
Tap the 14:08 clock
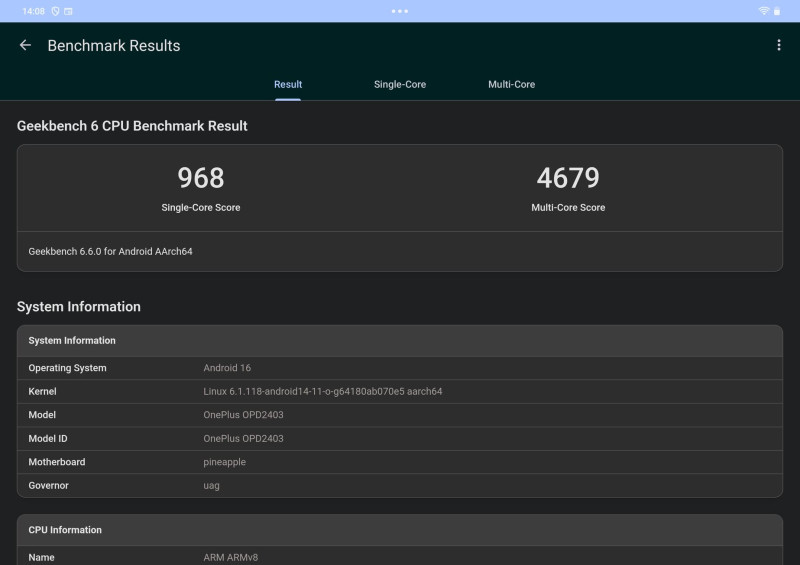click(33, 11)
